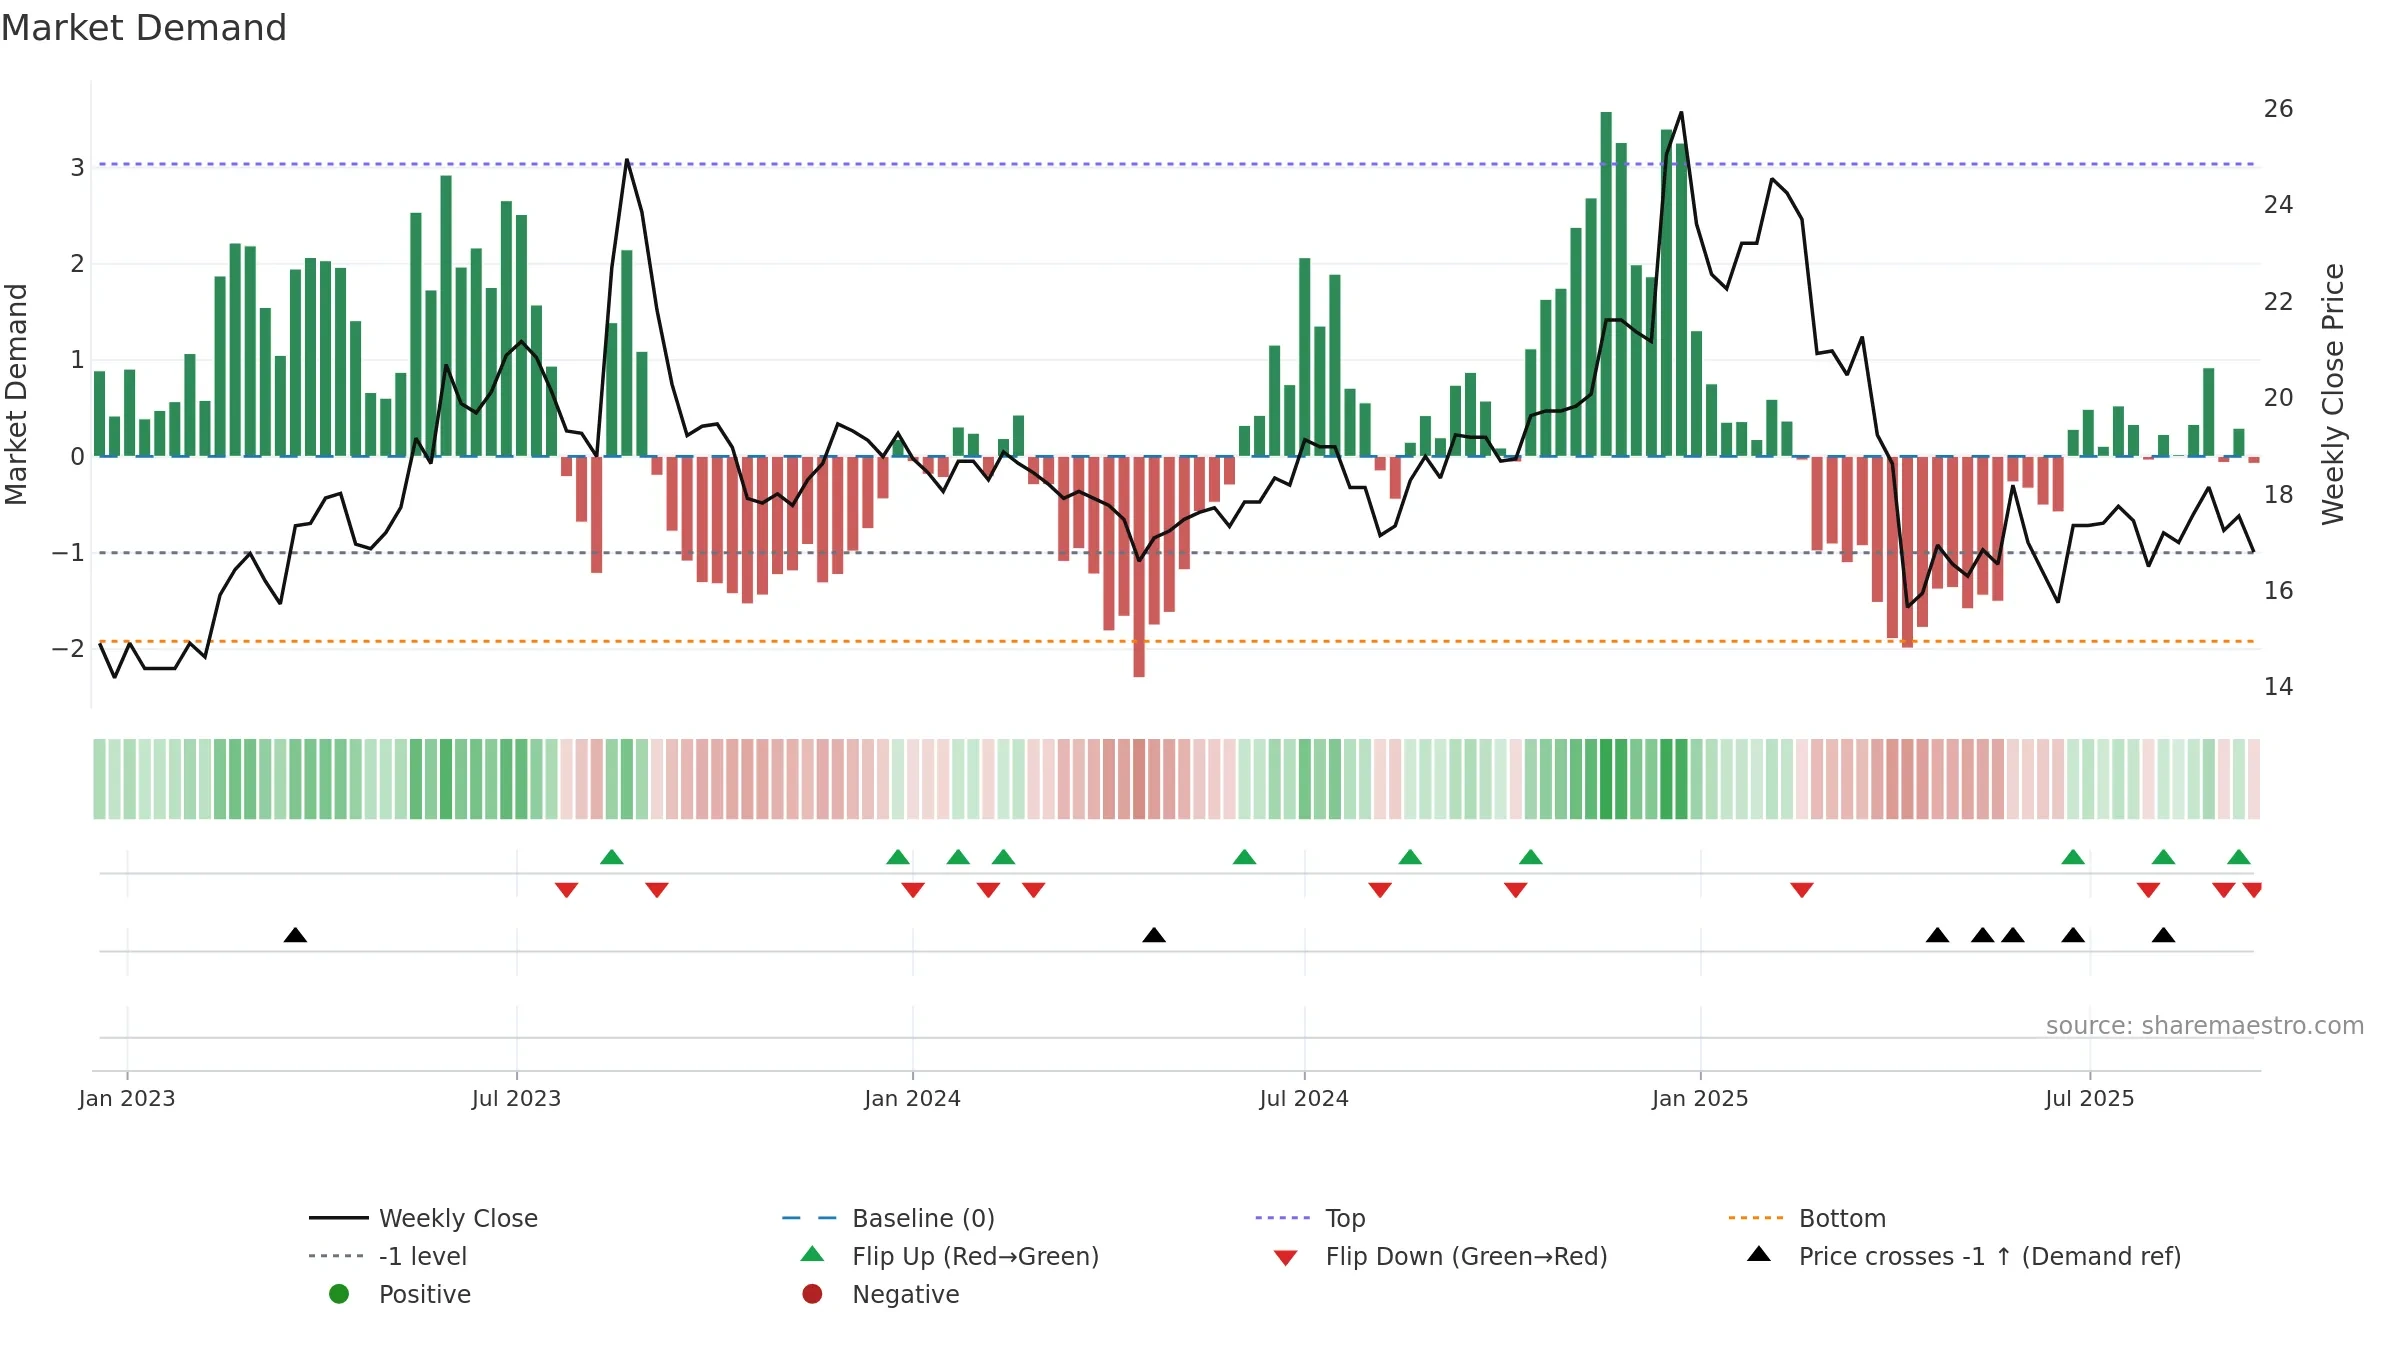Click the price line peak near August 2023
The width and height of the screenshot is (2400, 1350).
(627, 160)
